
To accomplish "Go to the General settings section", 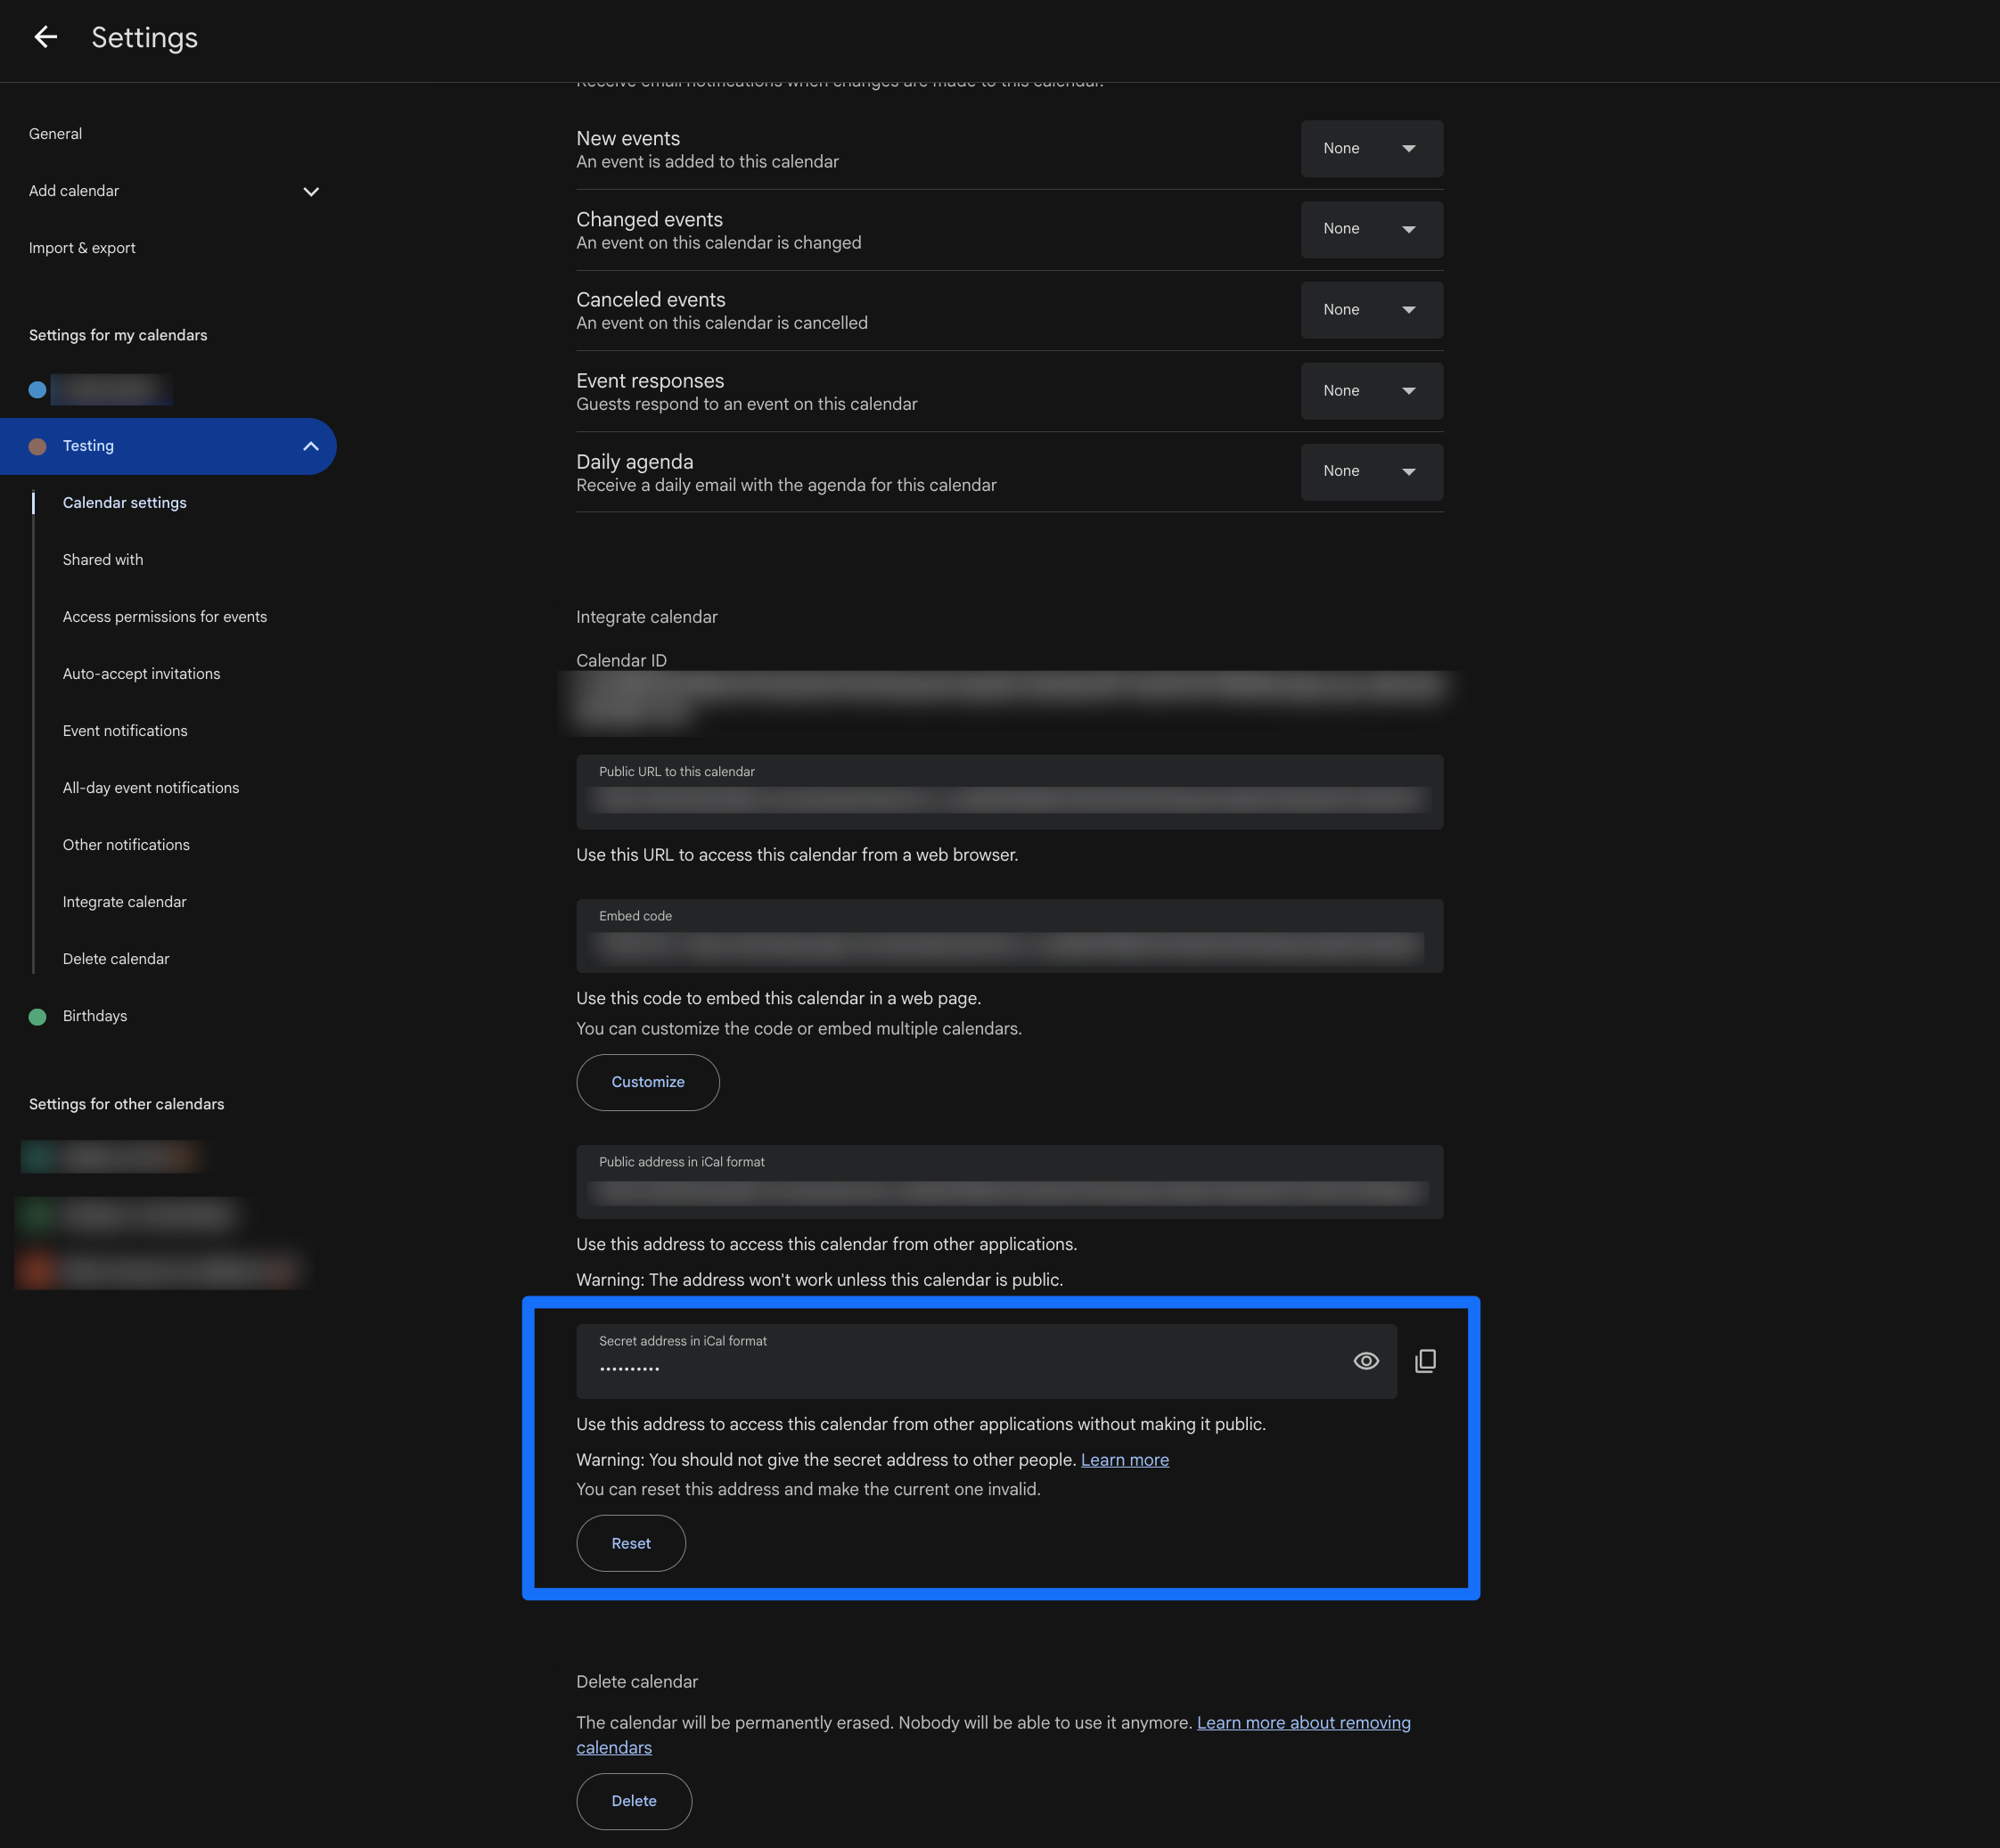I will pos(56,134).
